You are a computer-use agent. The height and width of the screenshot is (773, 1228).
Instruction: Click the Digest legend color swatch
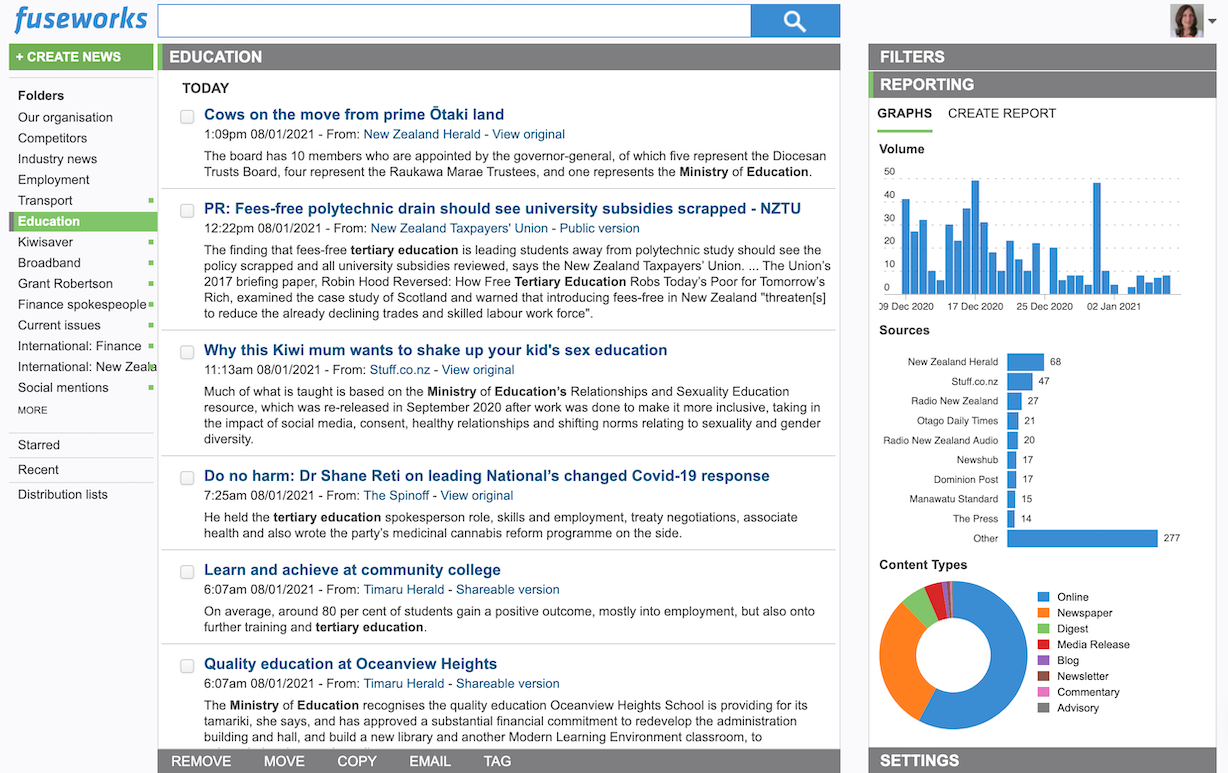pyautogui.click(x=1044, y=629)
